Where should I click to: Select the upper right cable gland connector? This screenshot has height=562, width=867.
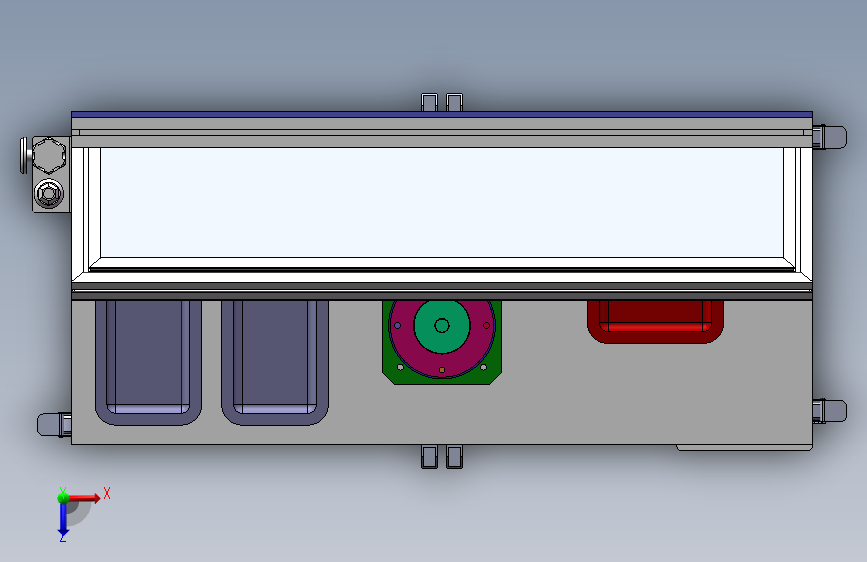pyautogui.click(x=829, y=137)
